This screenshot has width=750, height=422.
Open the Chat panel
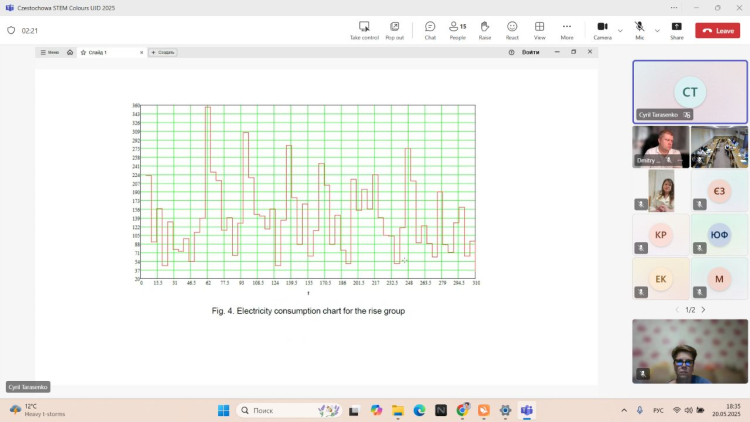[429, 30]
